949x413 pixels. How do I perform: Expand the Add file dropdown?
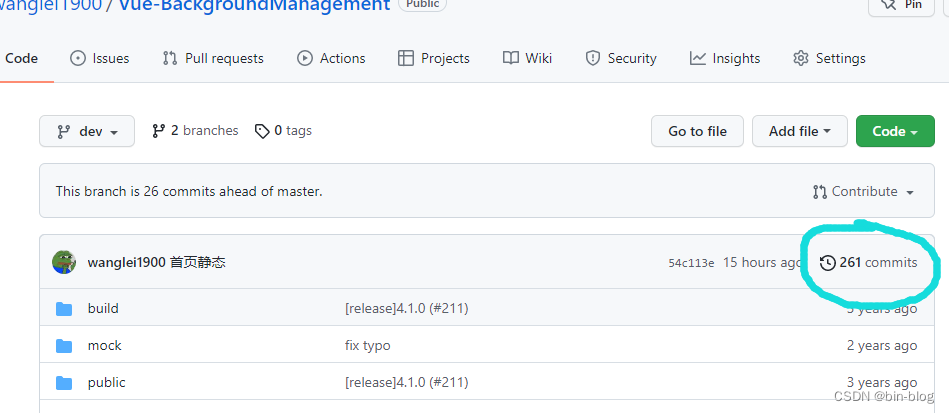[800, 131]
